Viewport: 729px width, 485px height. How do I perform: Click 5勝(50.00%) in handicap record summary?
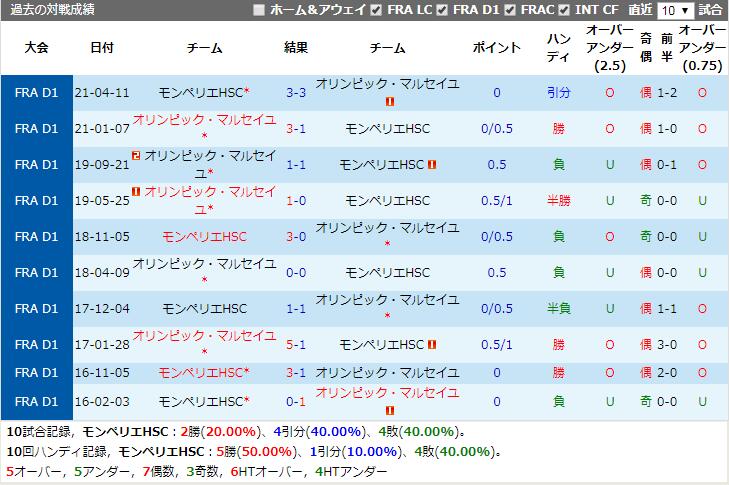tap(256, 452)
